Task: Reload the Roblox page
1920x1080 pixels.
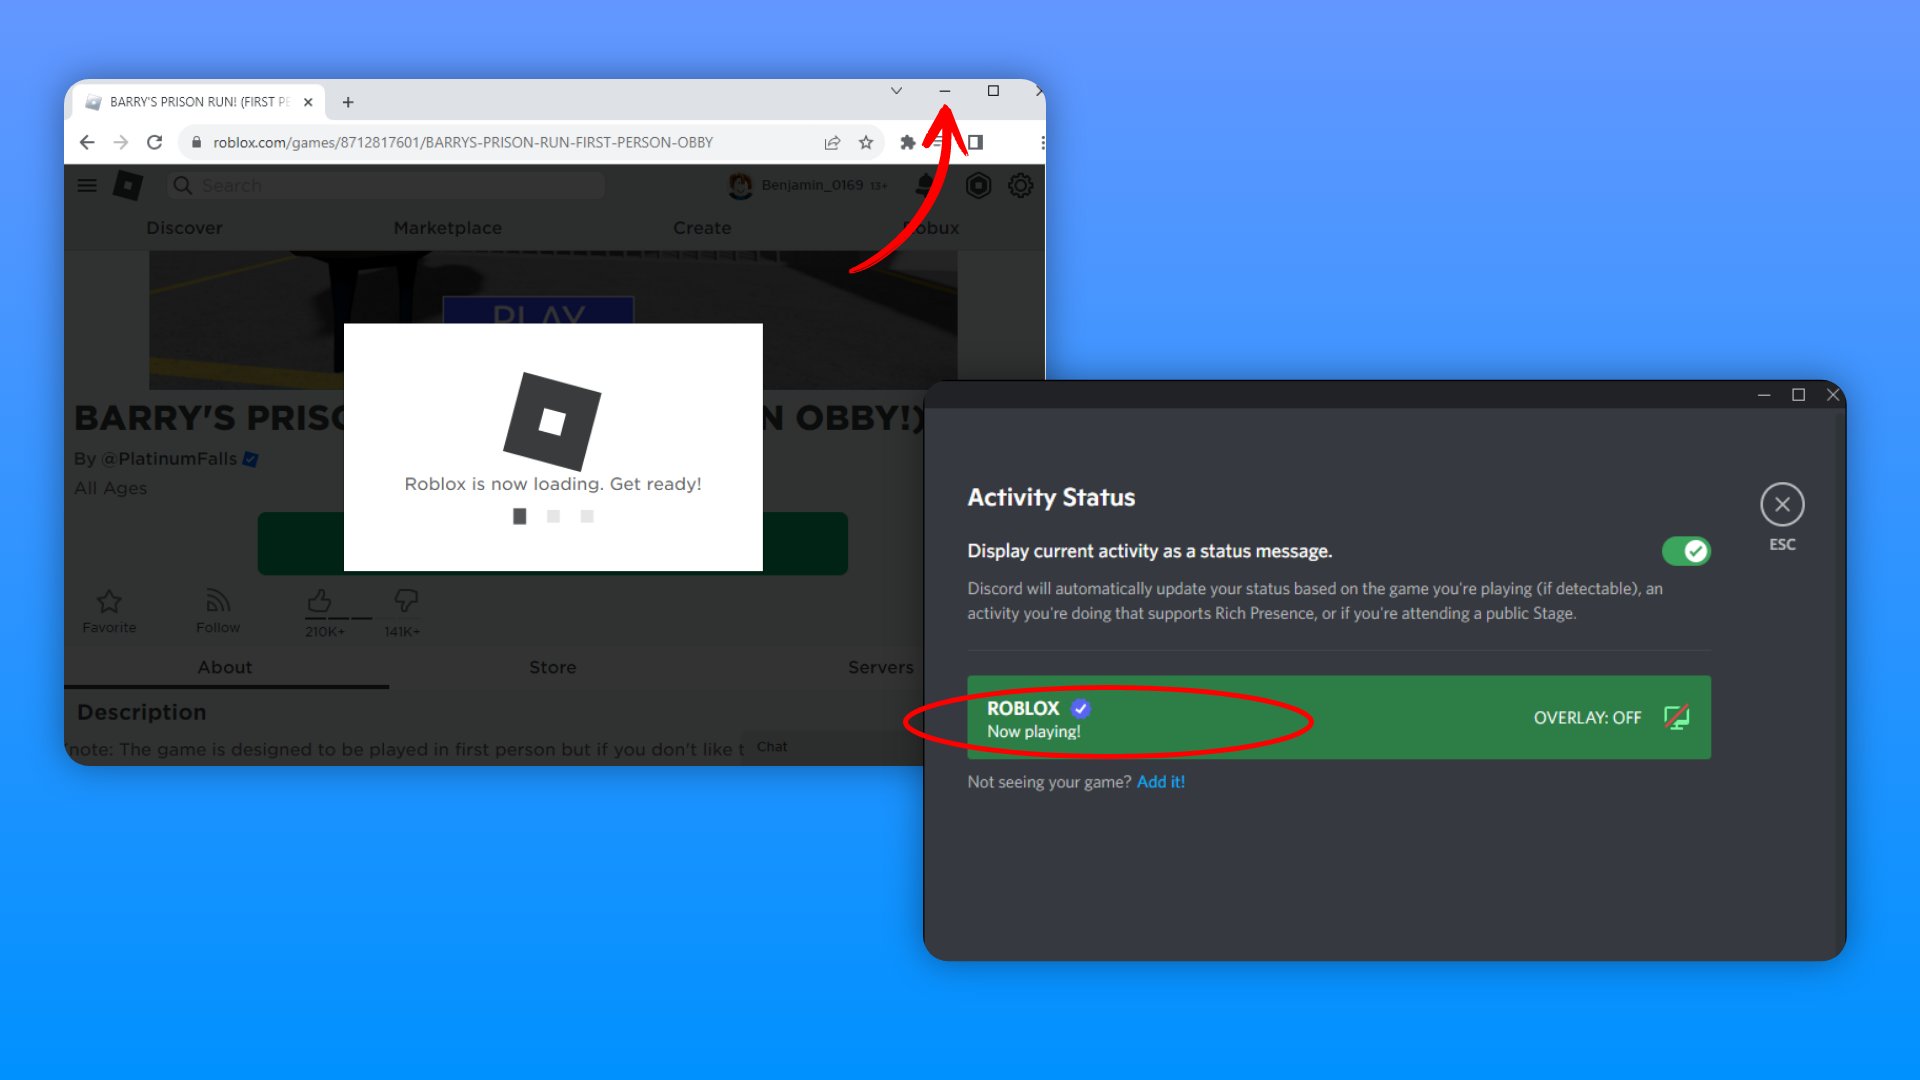Action: tap(154, 142)
